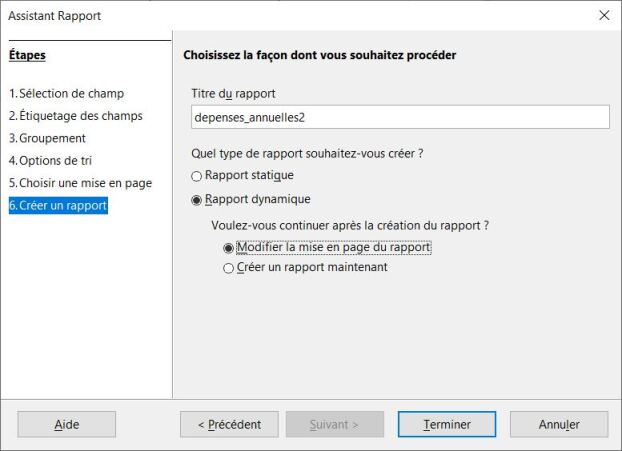
Task: Select the Rapport dynamique radio button
Action: pyautogui.click(x=197, y=199)
